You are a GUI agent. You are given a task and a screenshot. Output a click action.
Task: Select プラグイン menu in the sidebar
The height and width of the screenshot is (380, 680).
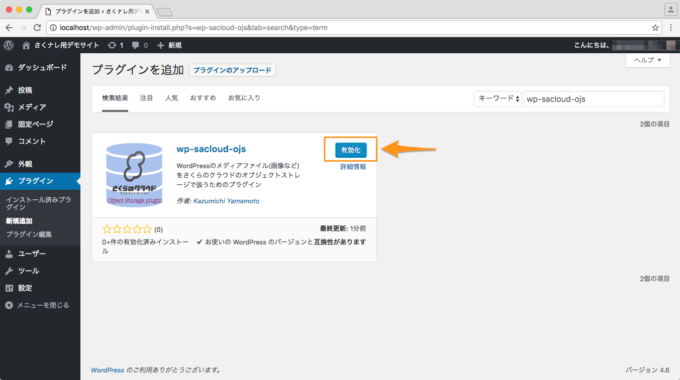tap(40, 181)
